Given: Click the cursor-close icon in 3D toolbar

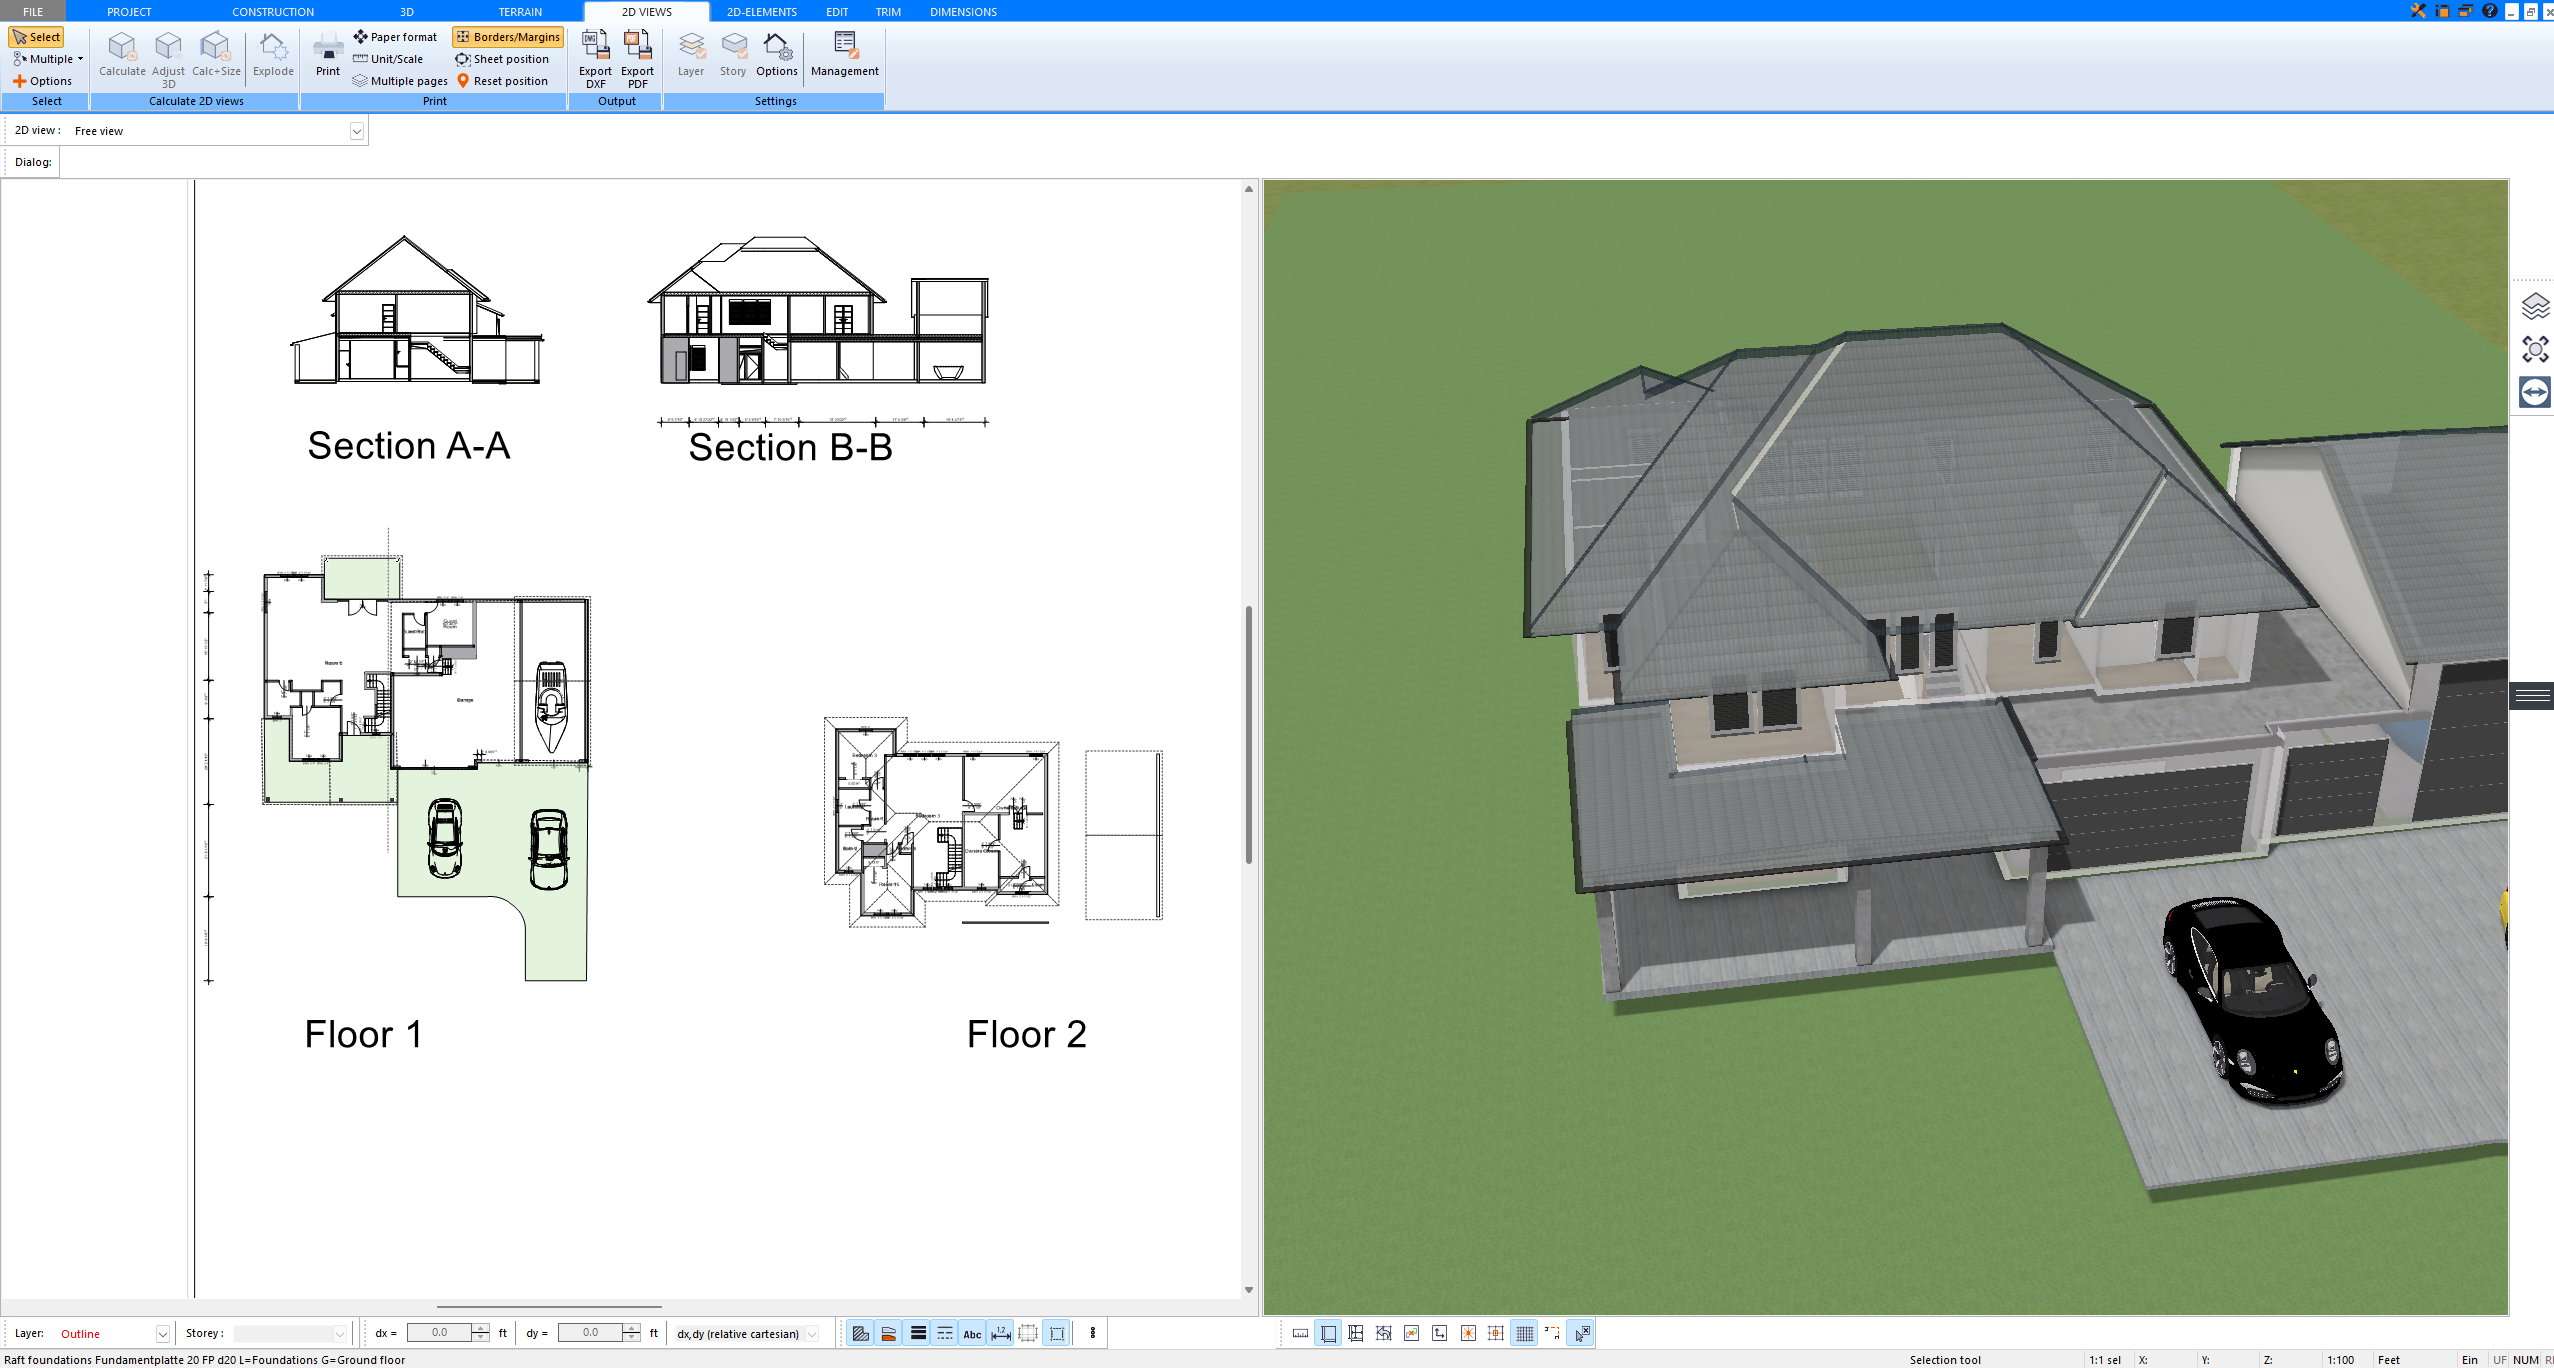Looking at the screenshot, I should (1581, 1333).
